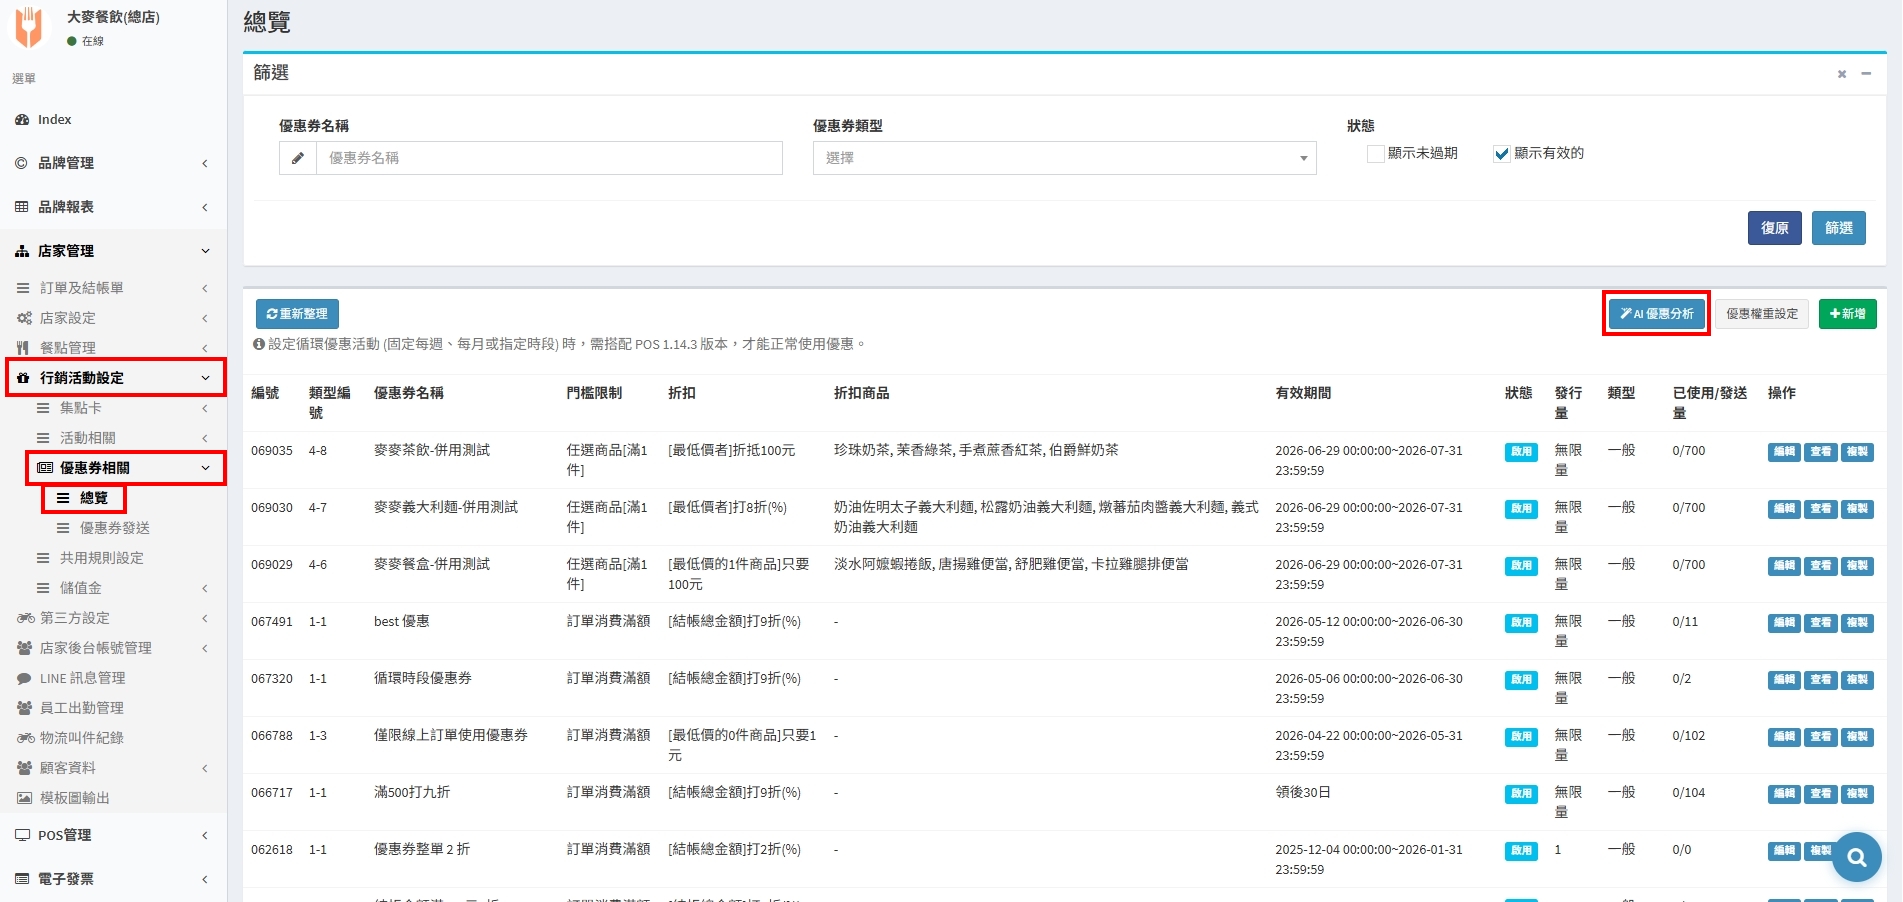The height and width of the screenshot is (902, 1903).
Task: Focus the 優惠券名稱 text input
Action: pos(549,158)
